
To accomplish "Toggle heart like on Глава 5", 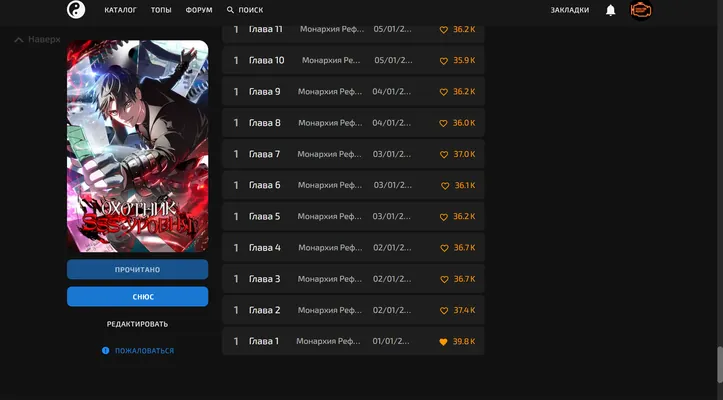I will click(x=444, y=217).
